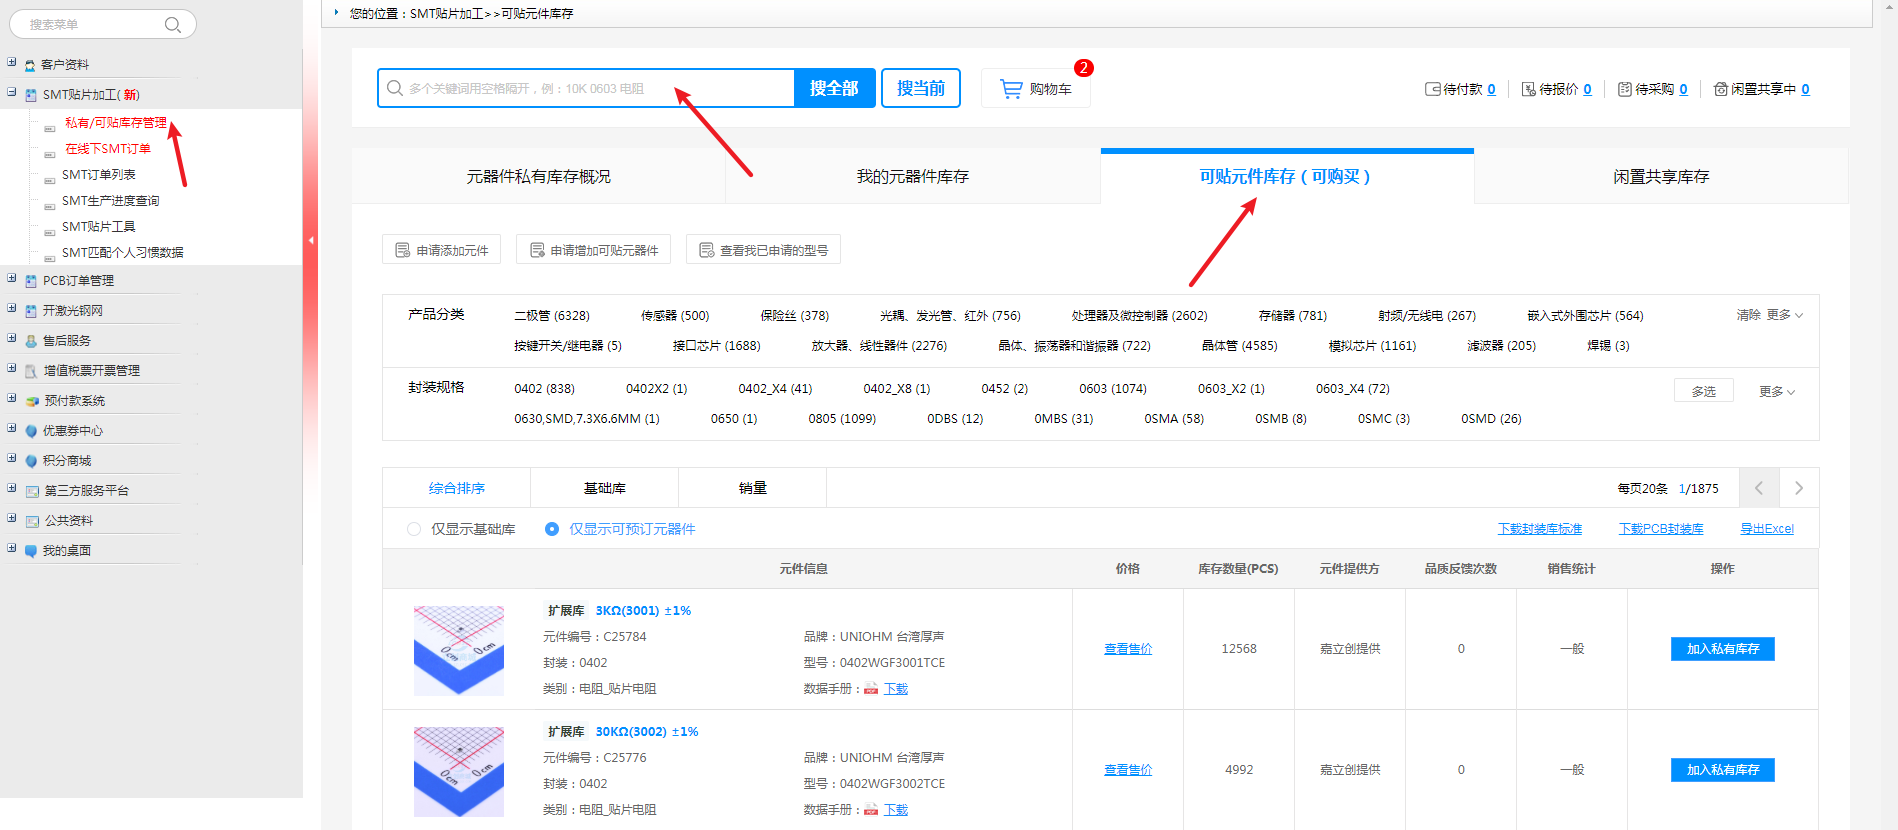Click 搜全部 search button
This screenshot has height=830, width=1898.
pyautogui.click(x=834, y=88)
